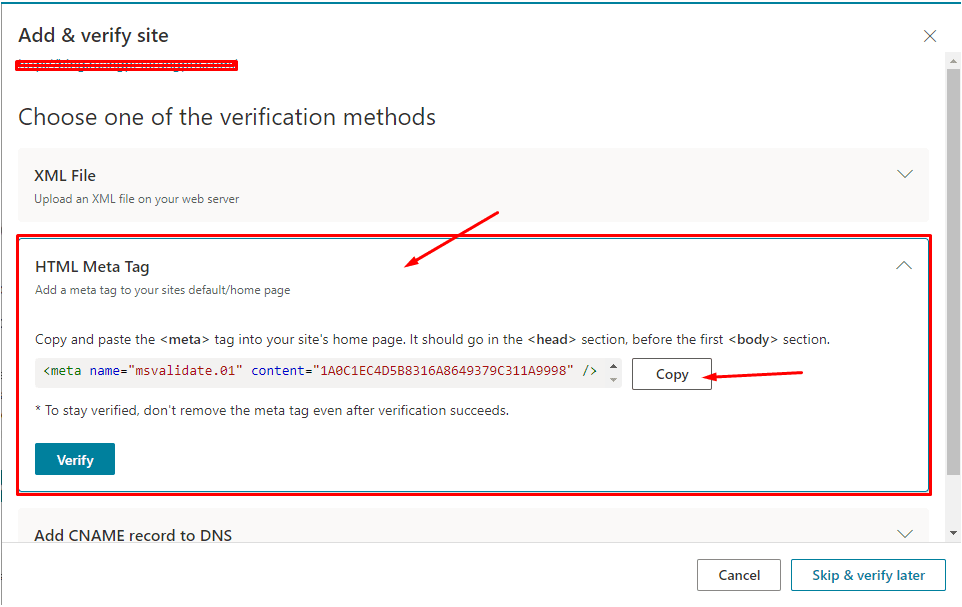
Task: Grab the dialog vertical scrollbar thumb
Action: [x=954, y=270]
